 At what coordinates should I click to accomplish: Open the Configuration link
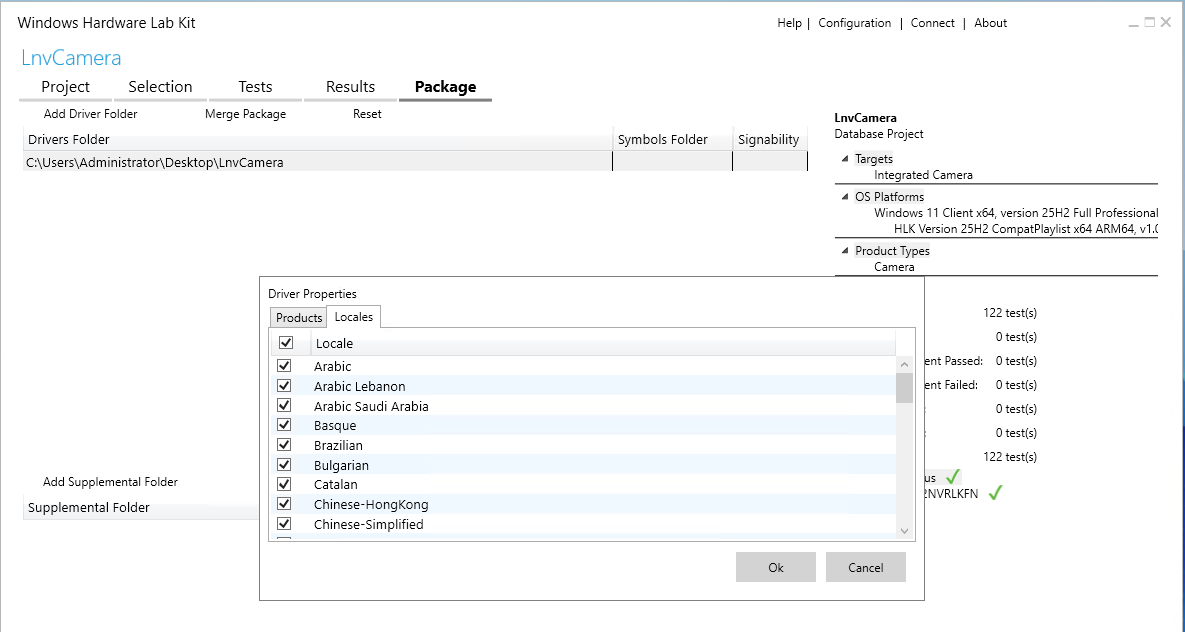855,23
